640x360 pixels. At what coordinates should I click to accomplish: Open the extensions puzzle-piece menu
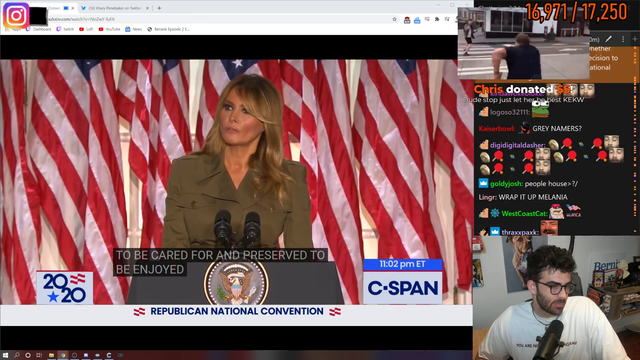click(x=437, y=19)
